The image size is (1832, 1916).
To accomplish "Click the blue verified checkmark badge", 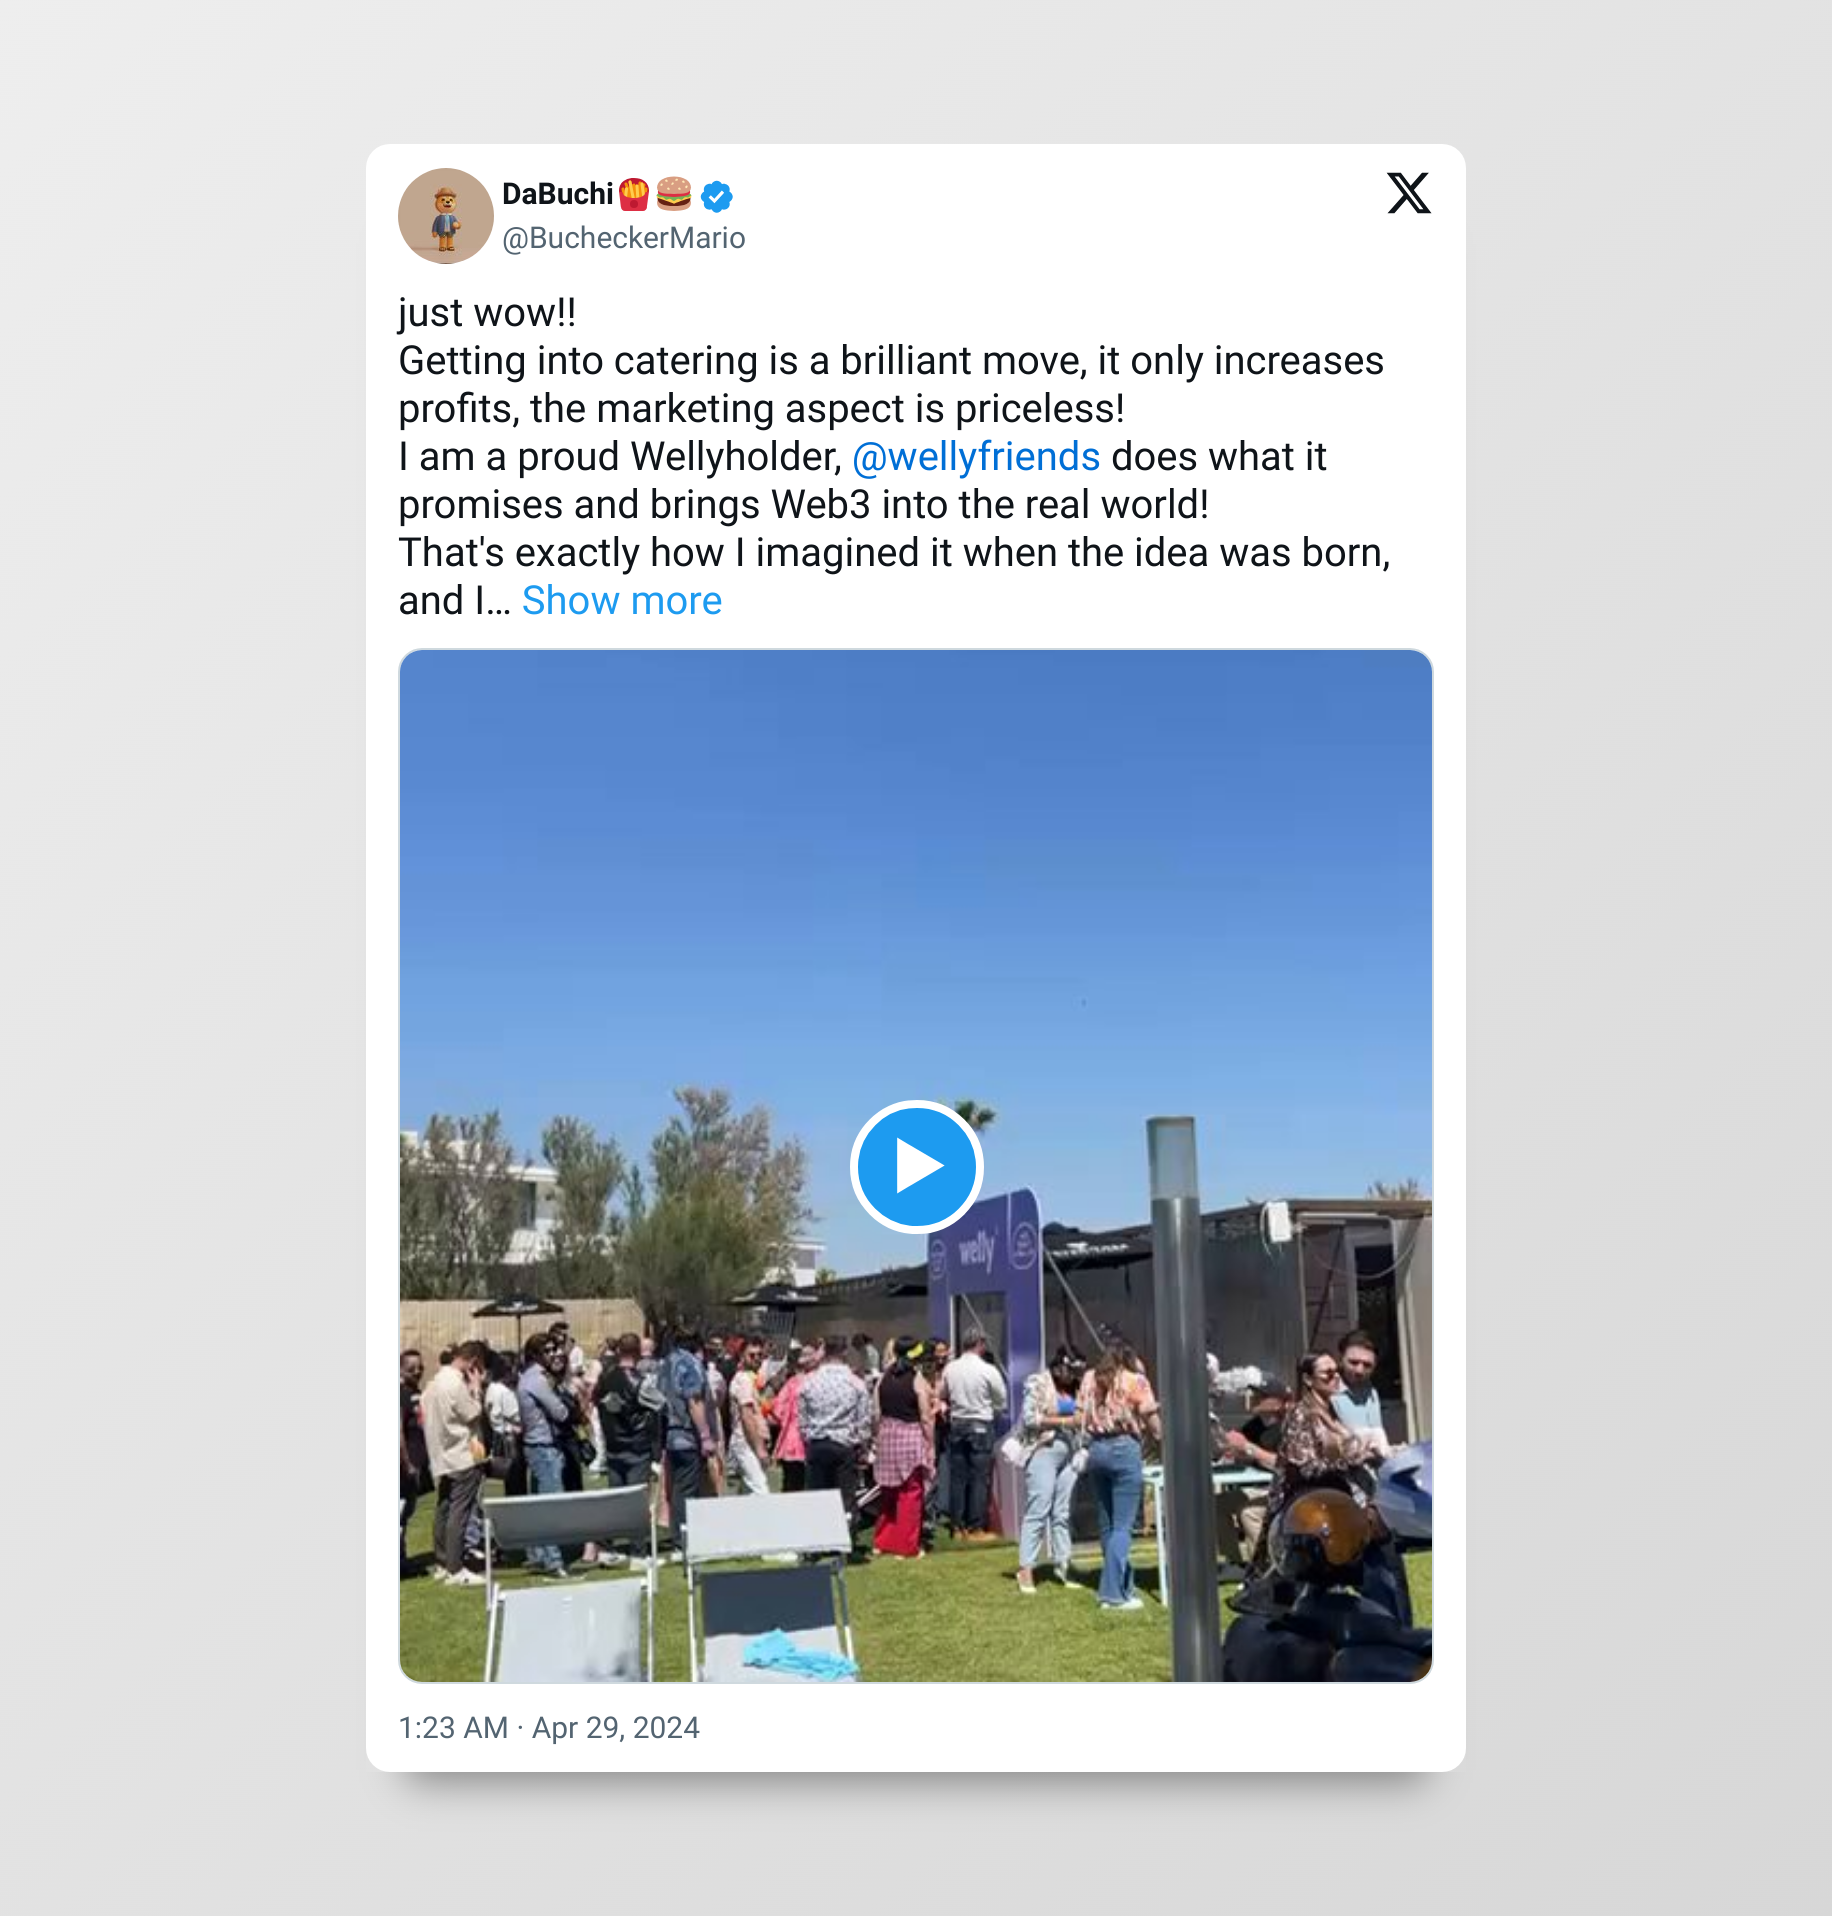I will tap(716, 196).
